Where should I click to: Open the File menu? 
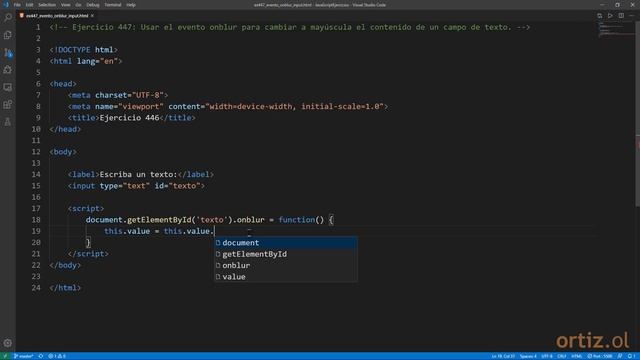(x=17, y=5)
